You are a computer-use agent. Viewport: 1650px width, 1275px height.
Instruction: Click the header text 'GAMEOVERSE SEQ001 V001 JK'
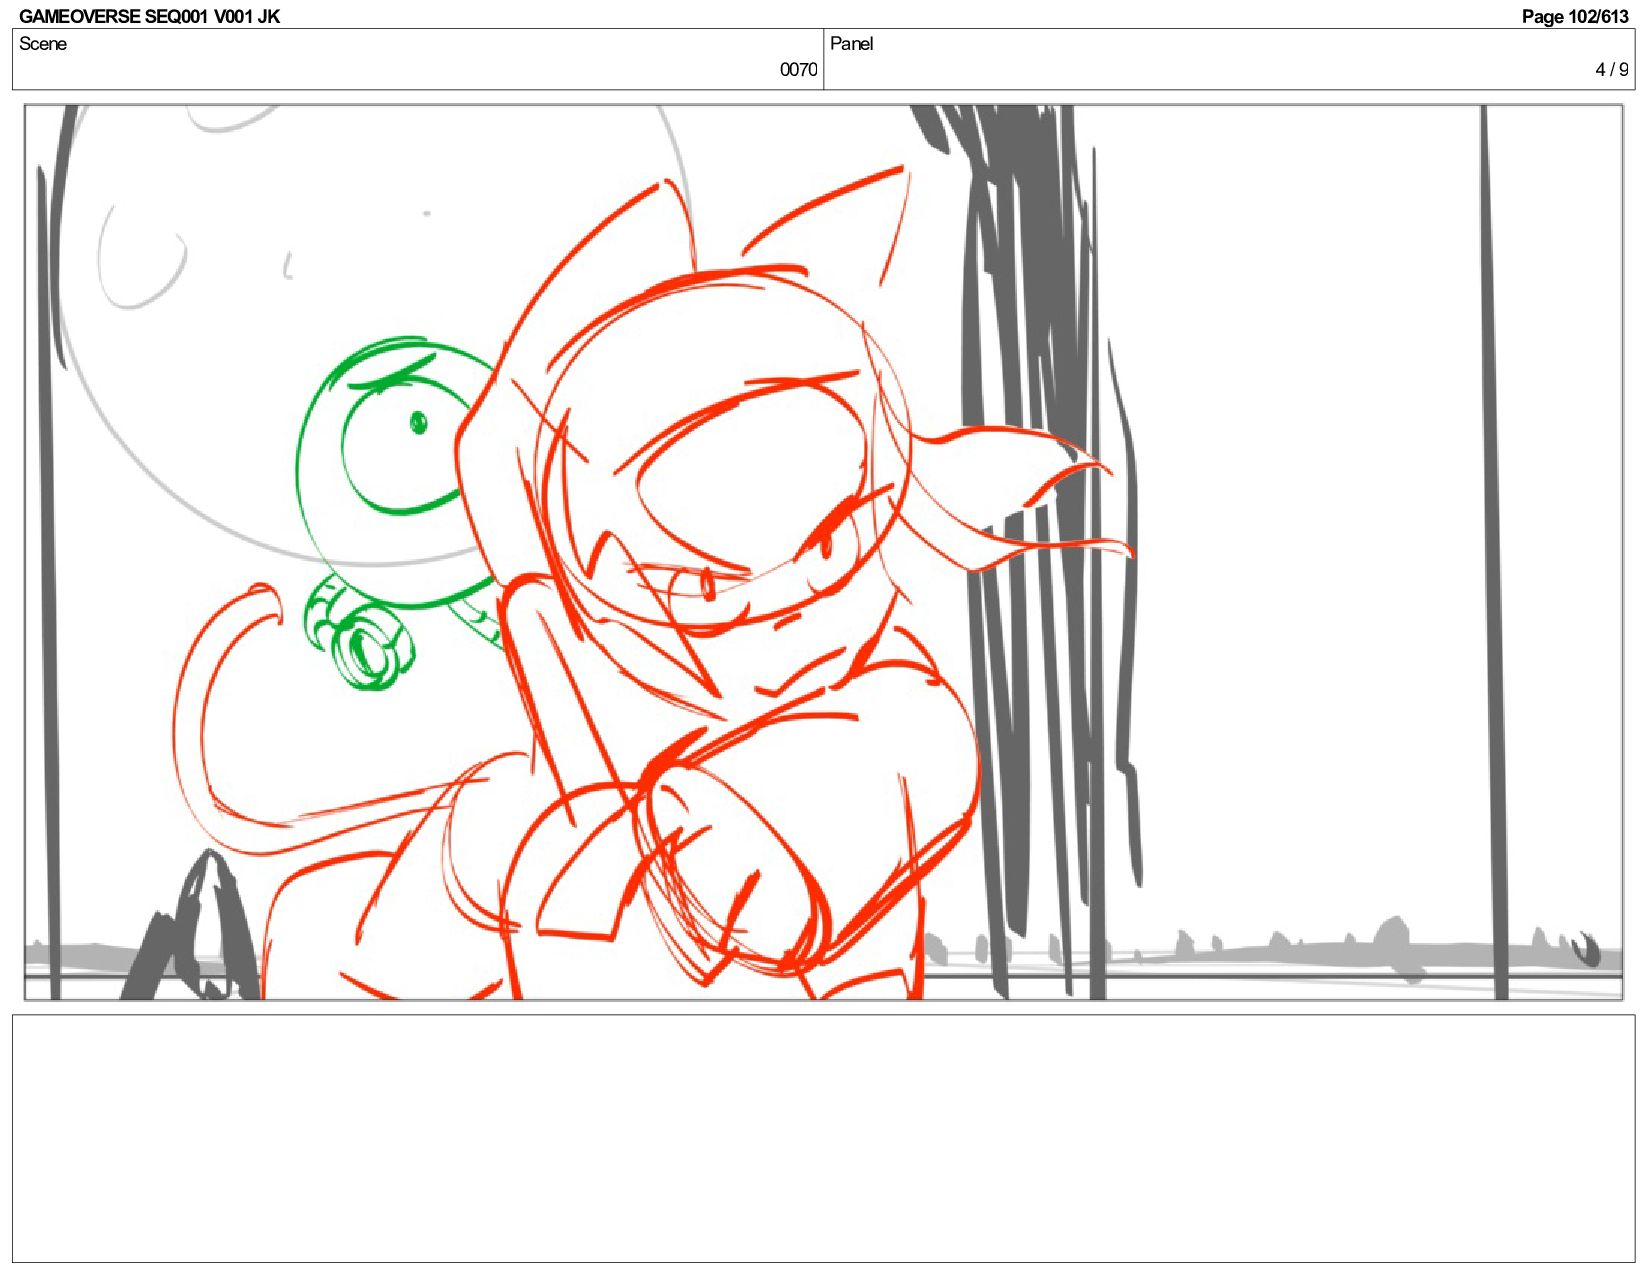click(x=149, y=16)
